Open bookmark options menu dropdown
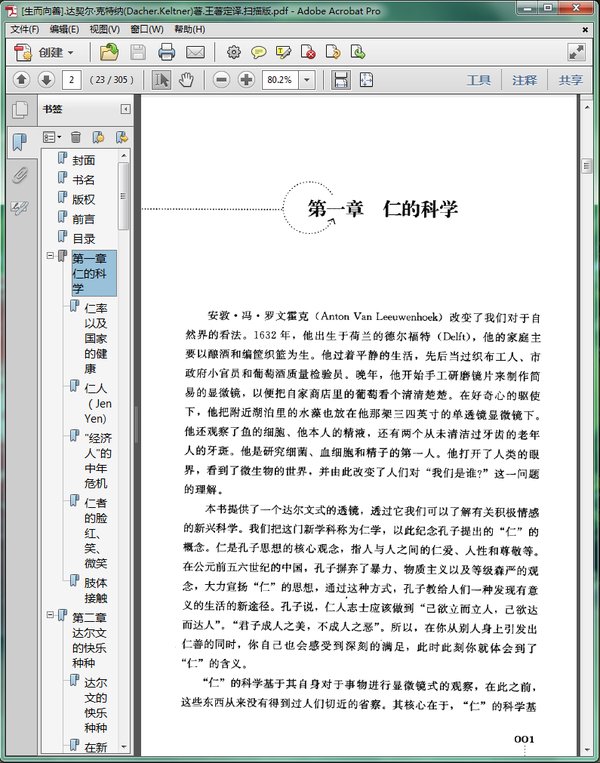 point(52,137)
